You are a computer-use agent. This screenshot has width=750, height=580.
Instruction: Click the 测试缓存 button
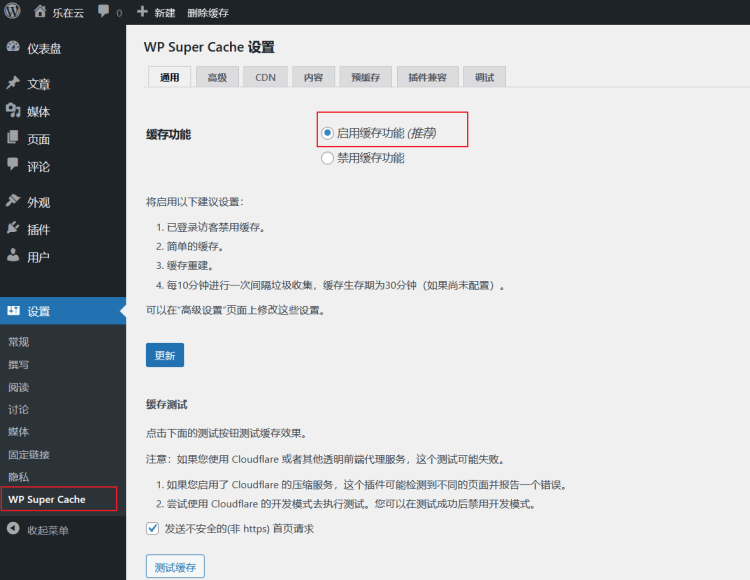(175, 567)
